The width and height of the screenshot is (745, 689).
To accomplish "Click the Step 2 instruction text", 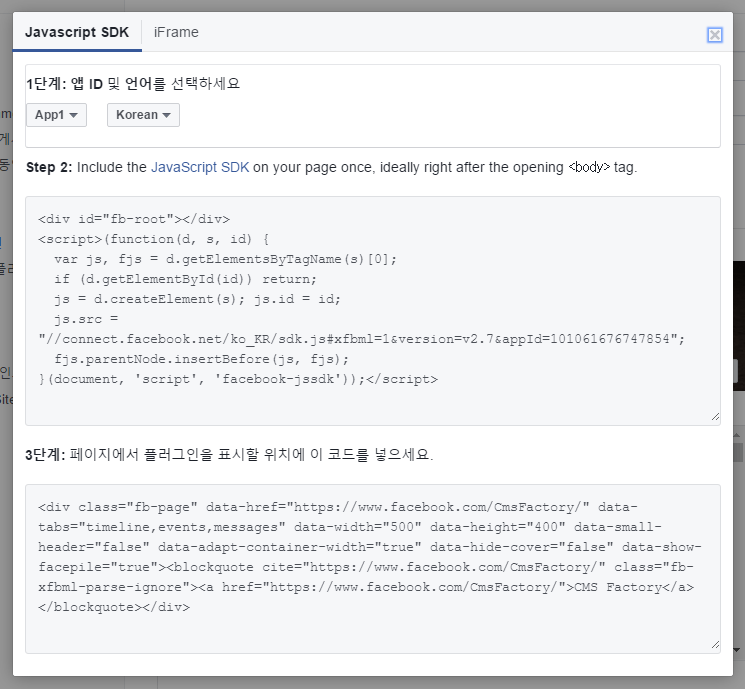I will [331, 167].
